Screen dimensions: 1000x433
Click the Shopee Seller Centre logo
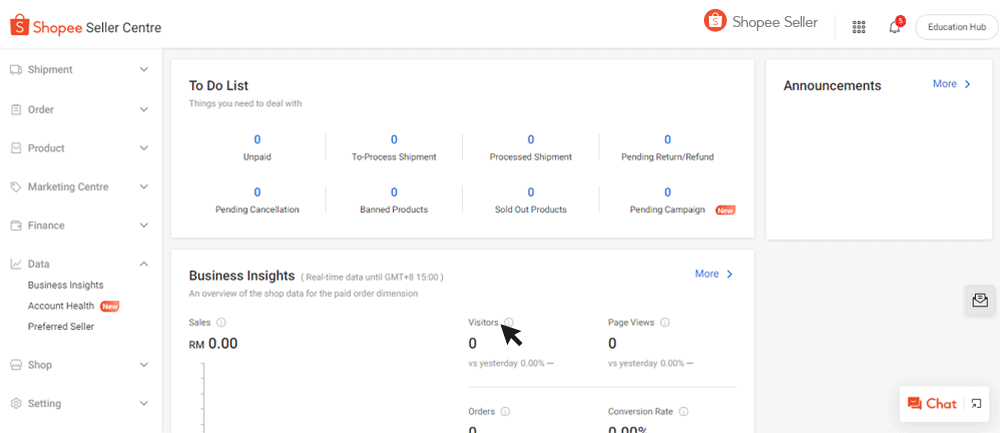click(86, 27)
